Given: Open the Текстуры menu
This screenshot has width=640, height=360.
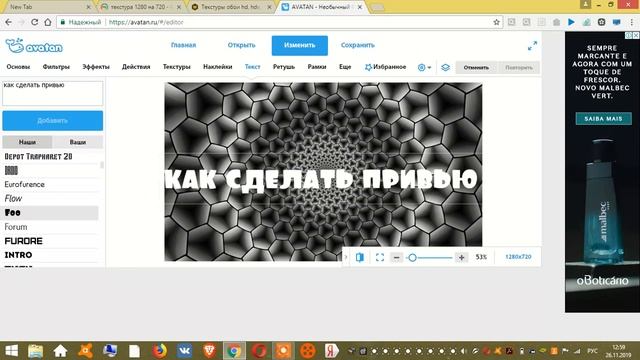Looking at the screenshot, I should coord(177,67).
